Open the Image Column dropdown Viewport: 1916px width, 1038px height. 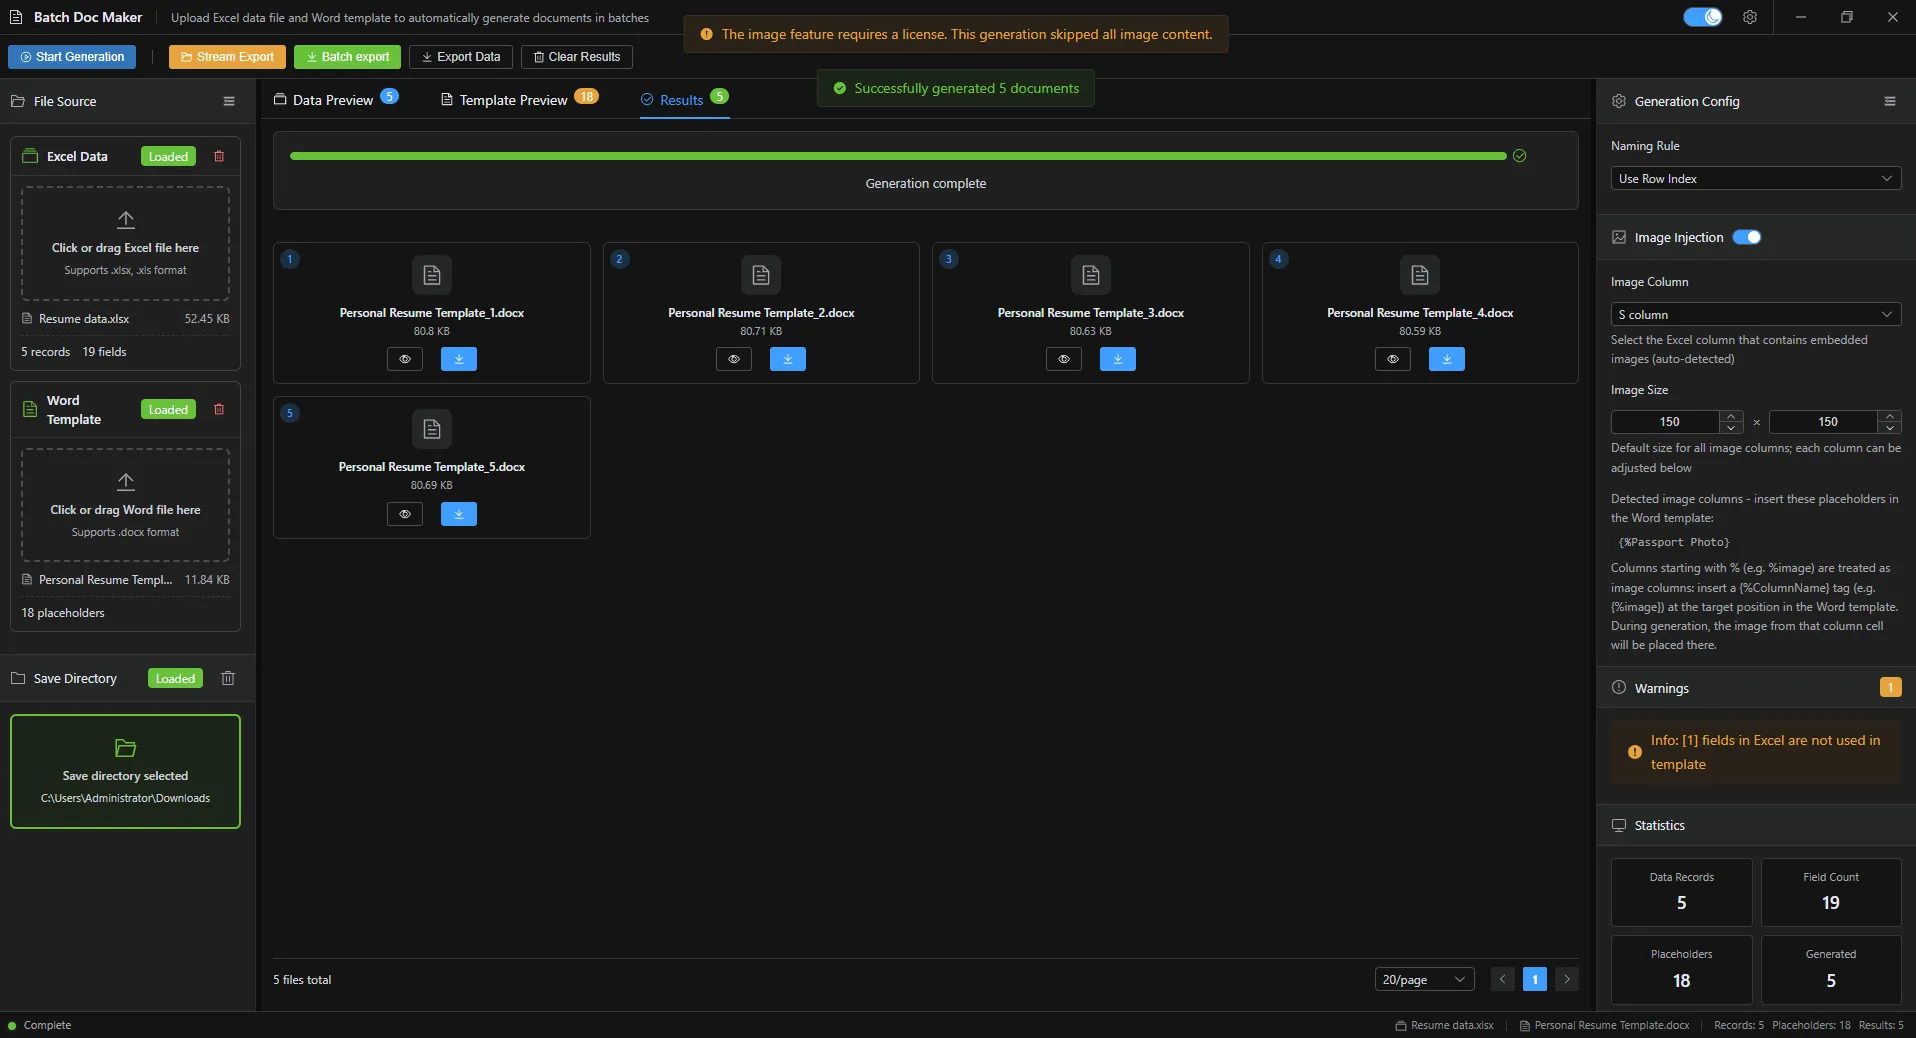(1756, 314)
